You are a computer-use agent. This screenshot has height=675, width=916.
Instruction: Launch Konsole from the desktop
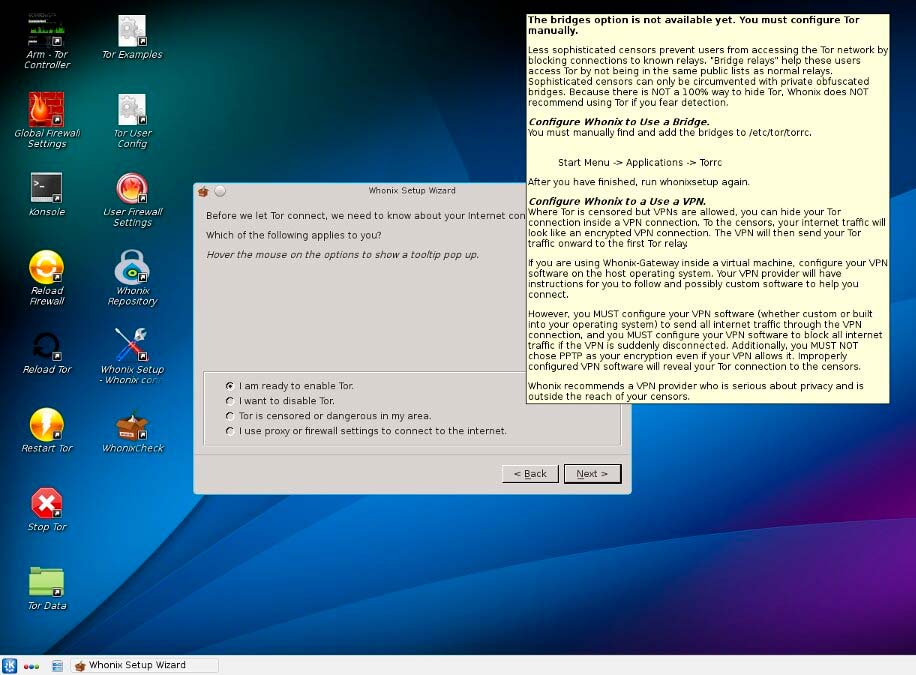click(47, 187)
